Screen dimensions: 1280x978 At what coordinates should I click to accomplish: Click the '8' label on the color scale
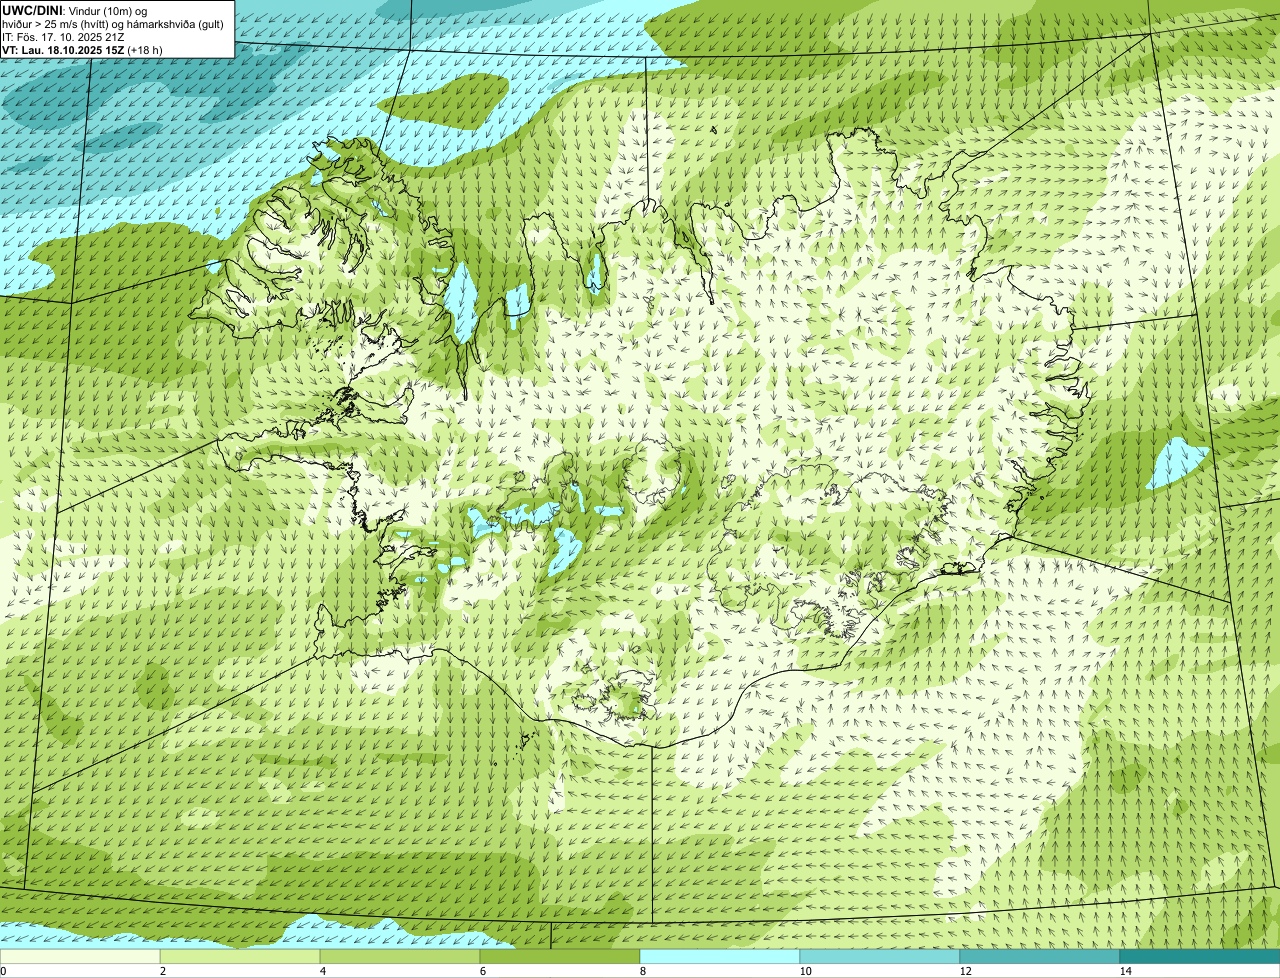642,971
